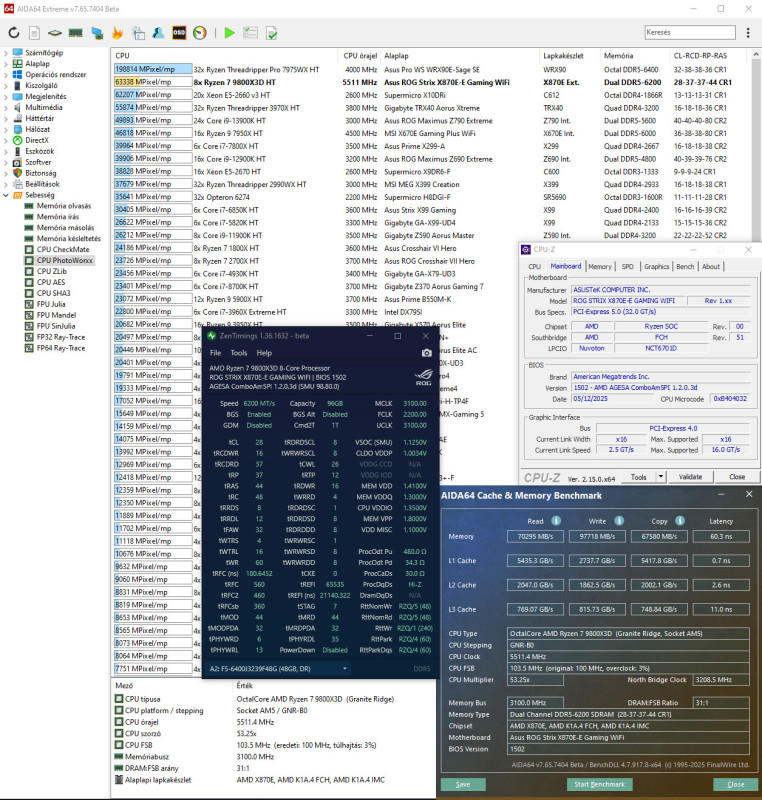762x800 pixels.
Task: Open Tools menu in ZenTimings
Action: click(x=239, y=353)
